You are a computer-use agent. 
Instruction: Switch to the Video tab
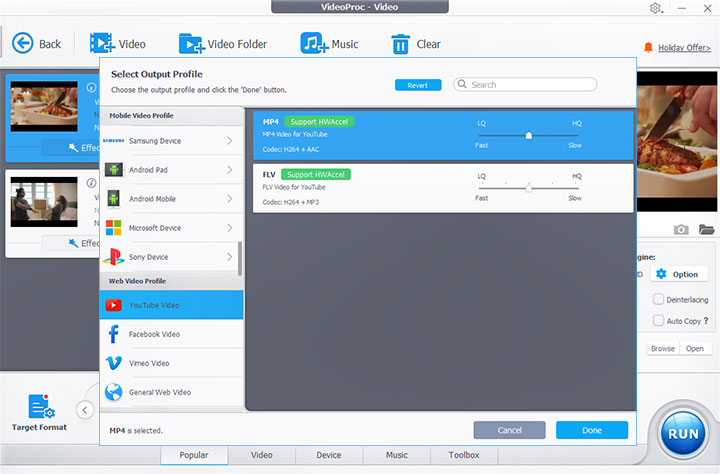pos(262,455)
